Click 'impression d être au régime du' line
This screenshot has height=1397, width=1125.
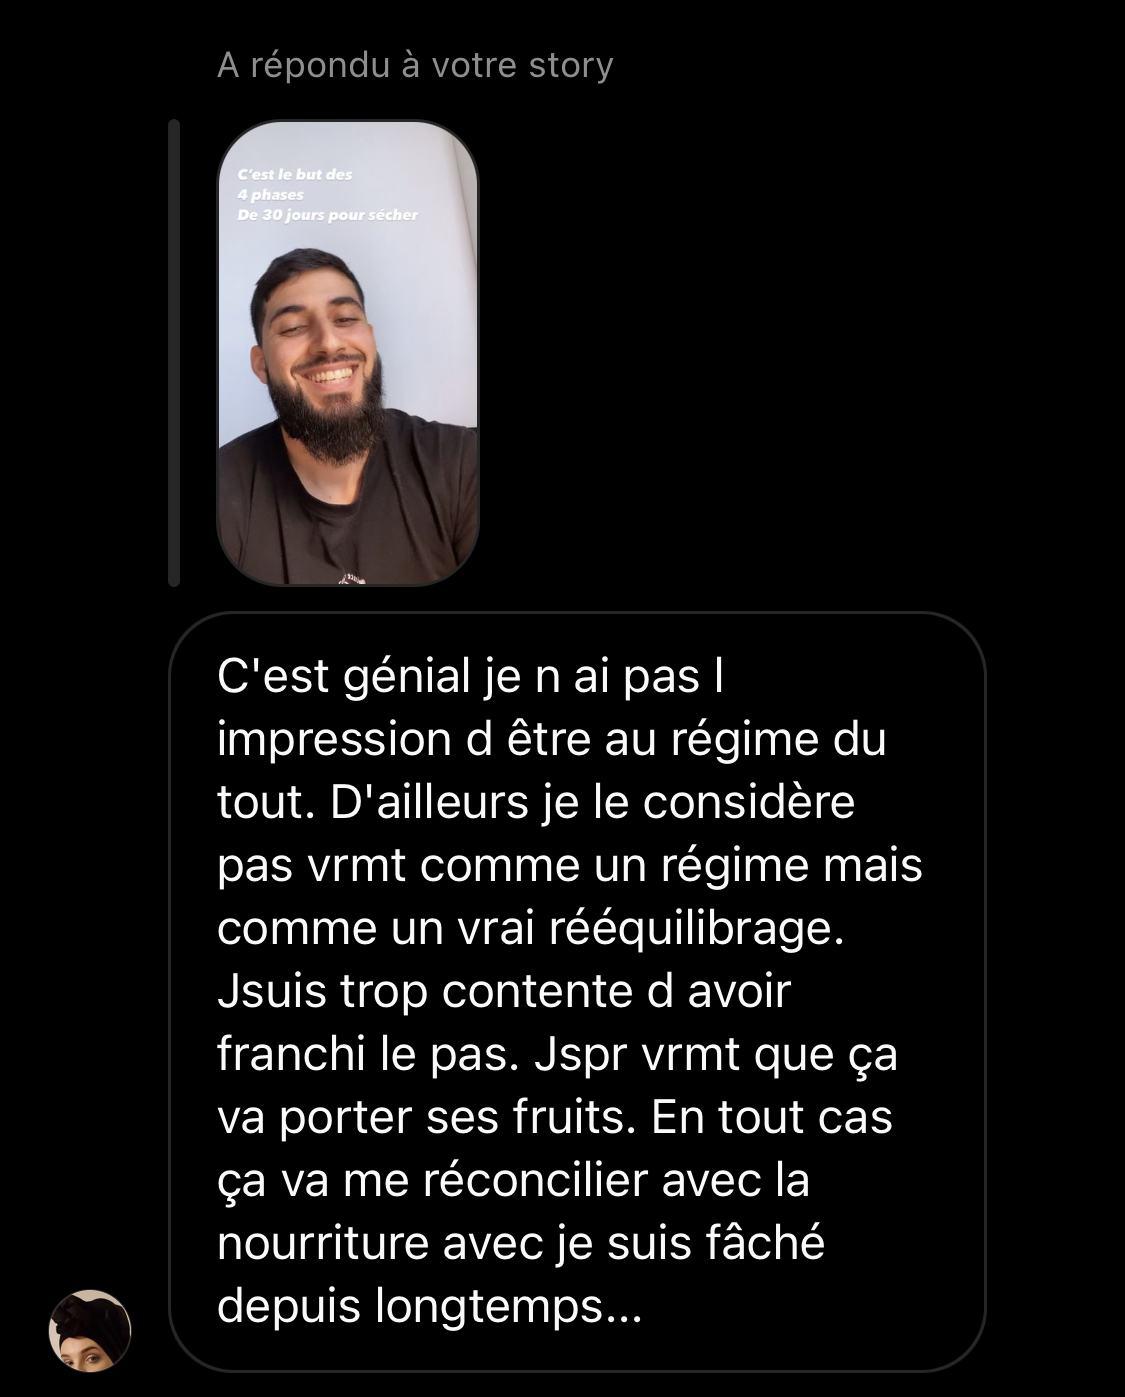tap(552, 740)
